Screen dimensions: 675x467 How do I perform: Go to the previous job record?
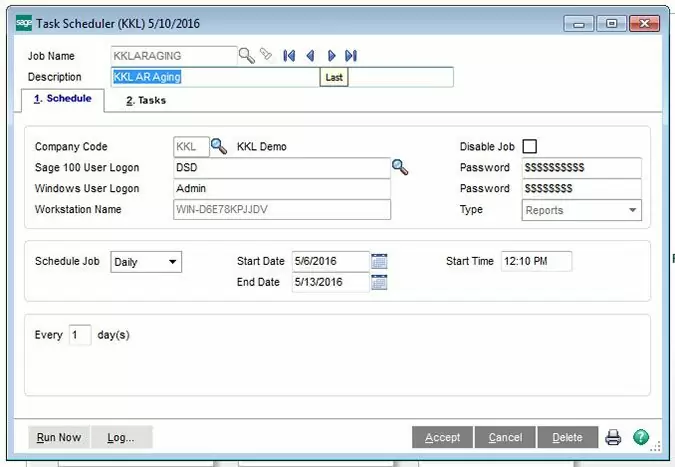tap(310, 56)
